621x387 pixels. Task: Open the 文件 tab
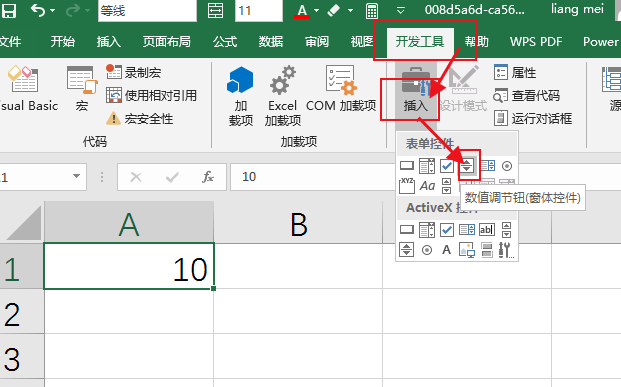[x=10, y=41]
